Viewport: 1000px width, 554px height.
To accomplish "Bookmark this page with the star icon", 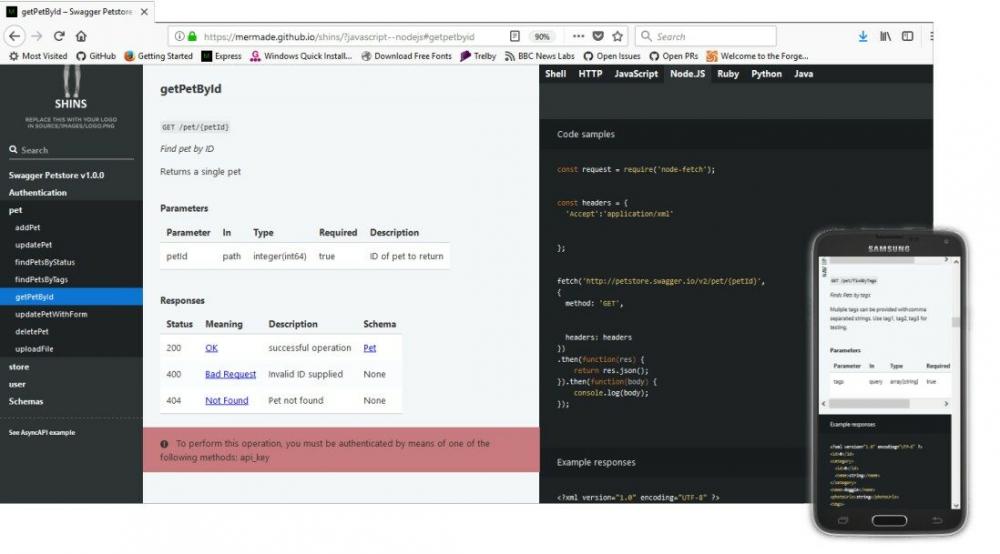I will tap(617, 36).
